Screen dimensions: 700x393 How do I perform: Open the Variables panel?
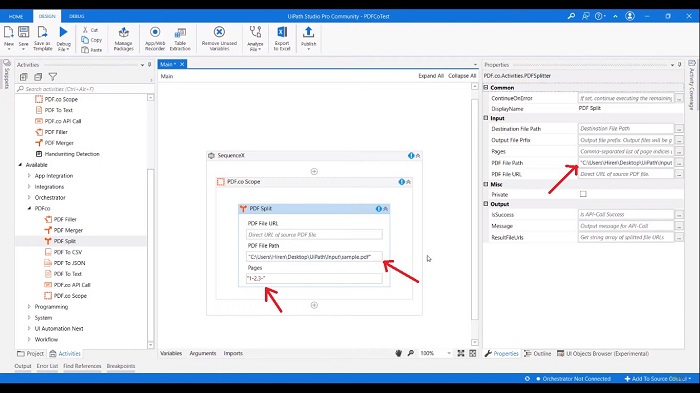click(x=171, y=353)
